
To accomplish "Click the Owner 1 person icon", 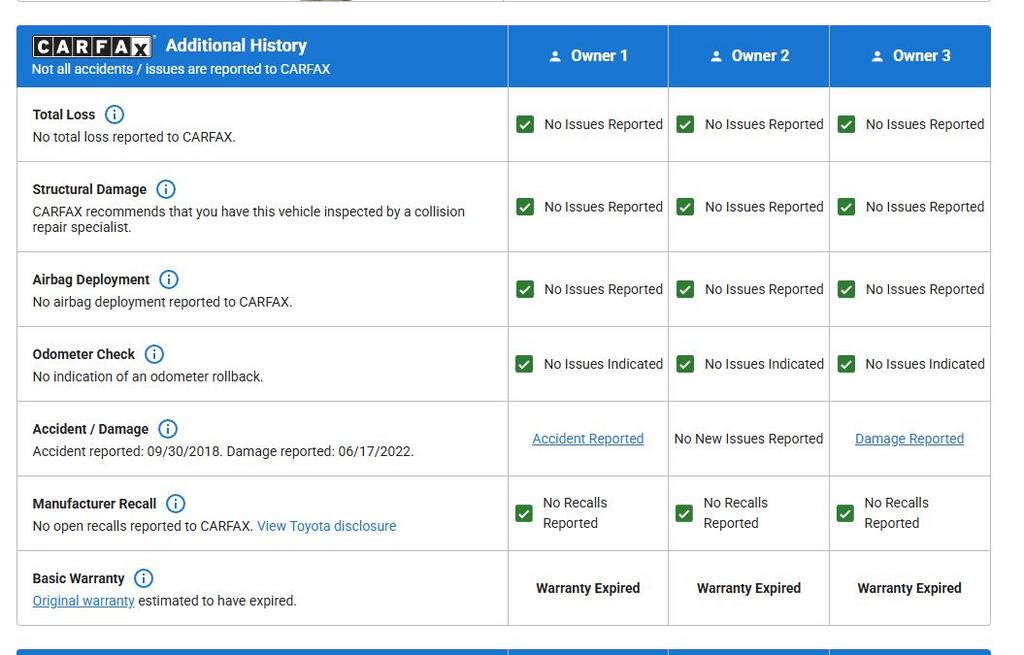I will coord(555,57).
